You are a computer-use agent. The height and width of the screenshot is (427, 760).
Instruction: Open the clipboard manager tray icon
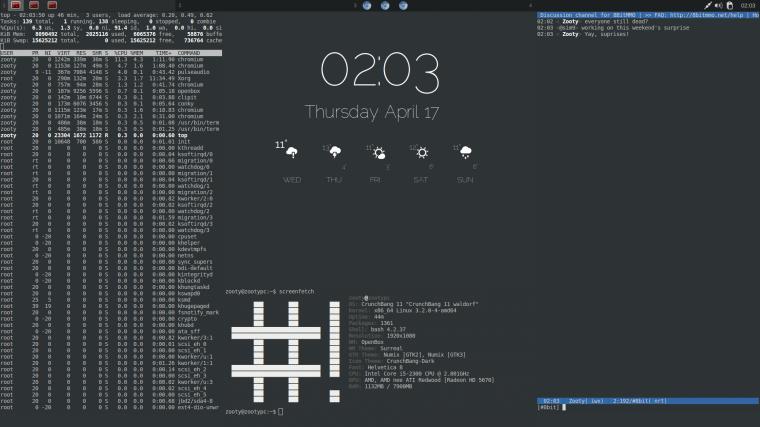pos(730,5)
